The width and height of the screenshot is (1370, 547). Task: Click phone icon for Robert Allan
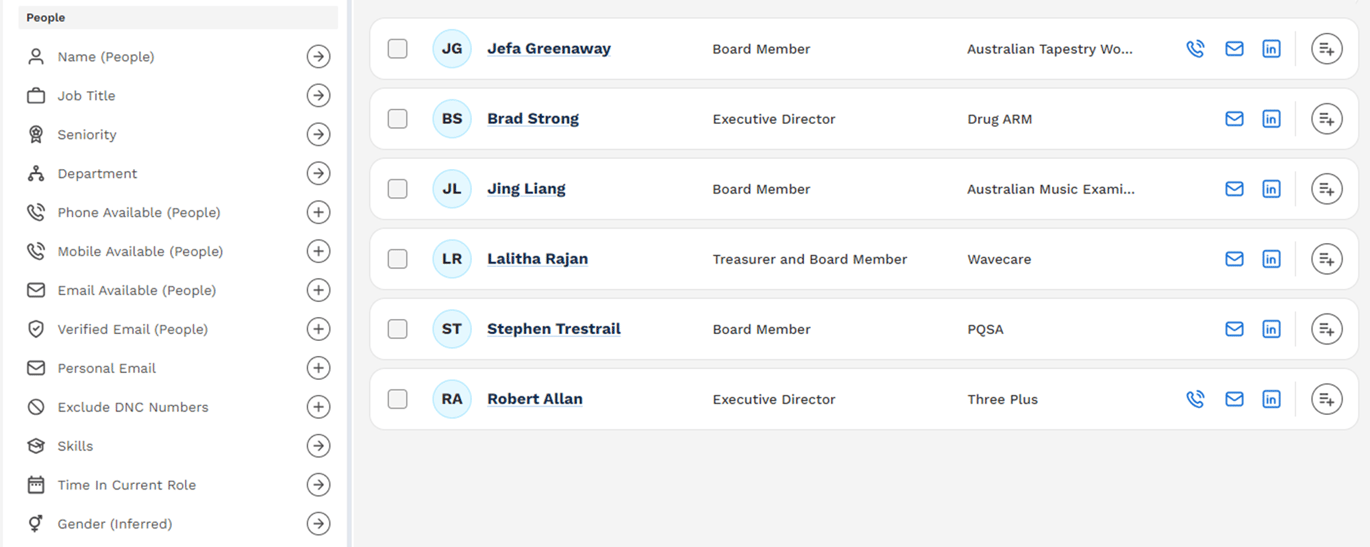[x=1195, y=399]
